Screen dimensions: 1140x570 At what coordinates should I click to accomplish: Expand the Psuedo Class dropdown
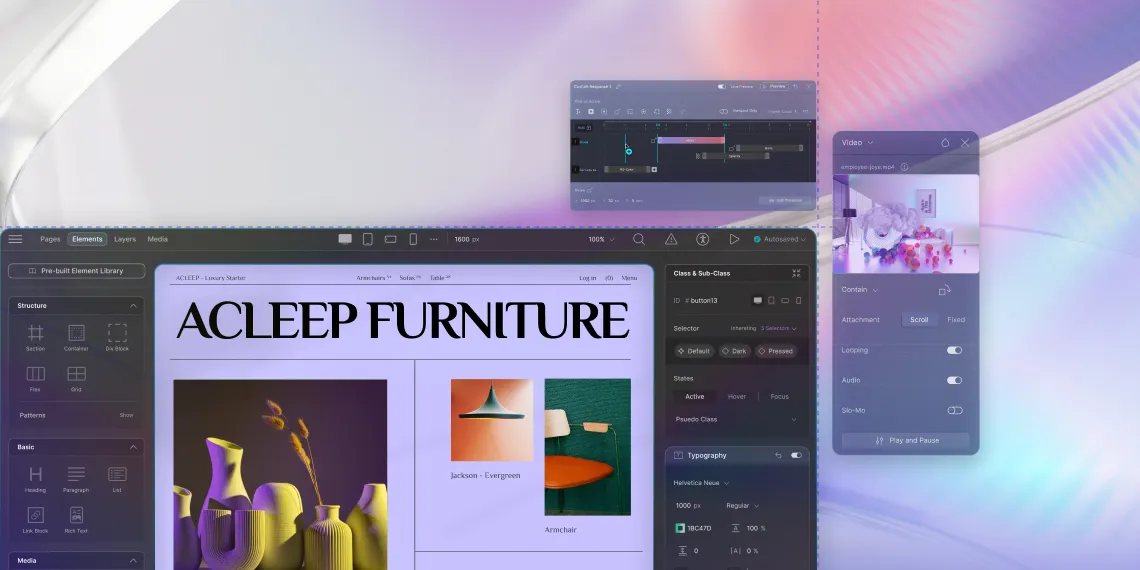(x=737, y=419)
